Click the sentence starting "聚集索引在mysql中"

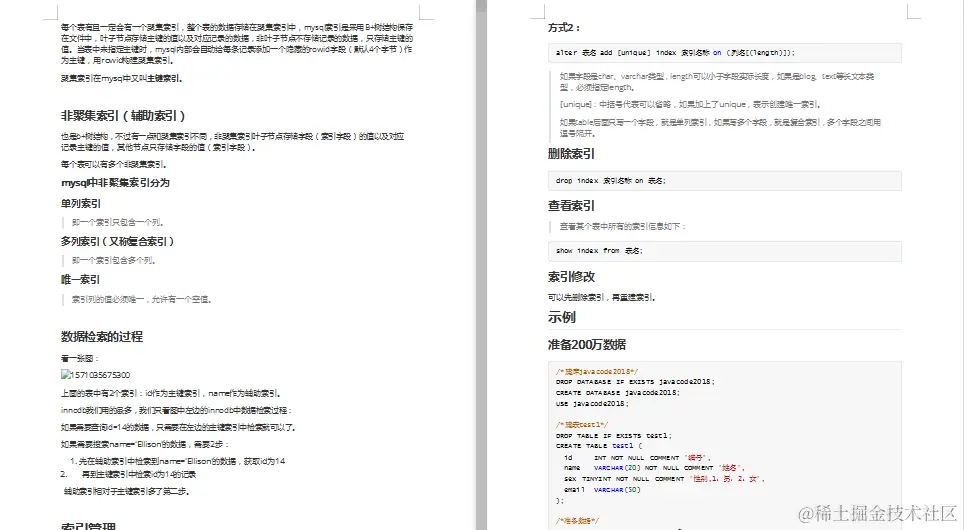click(121, 78)
